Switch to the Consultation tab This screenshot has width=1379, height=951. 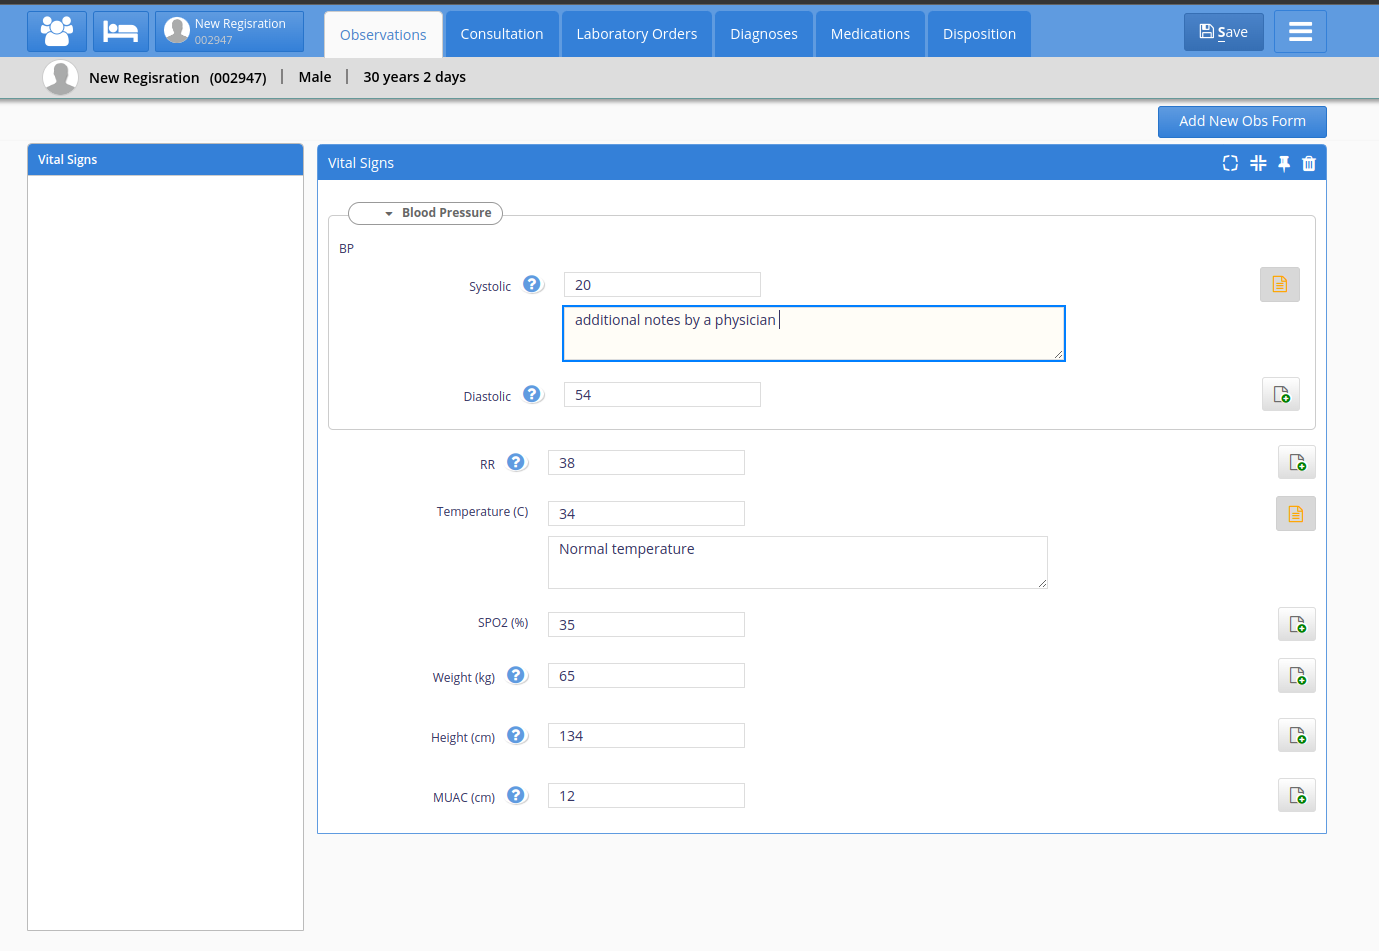(502, 34)
